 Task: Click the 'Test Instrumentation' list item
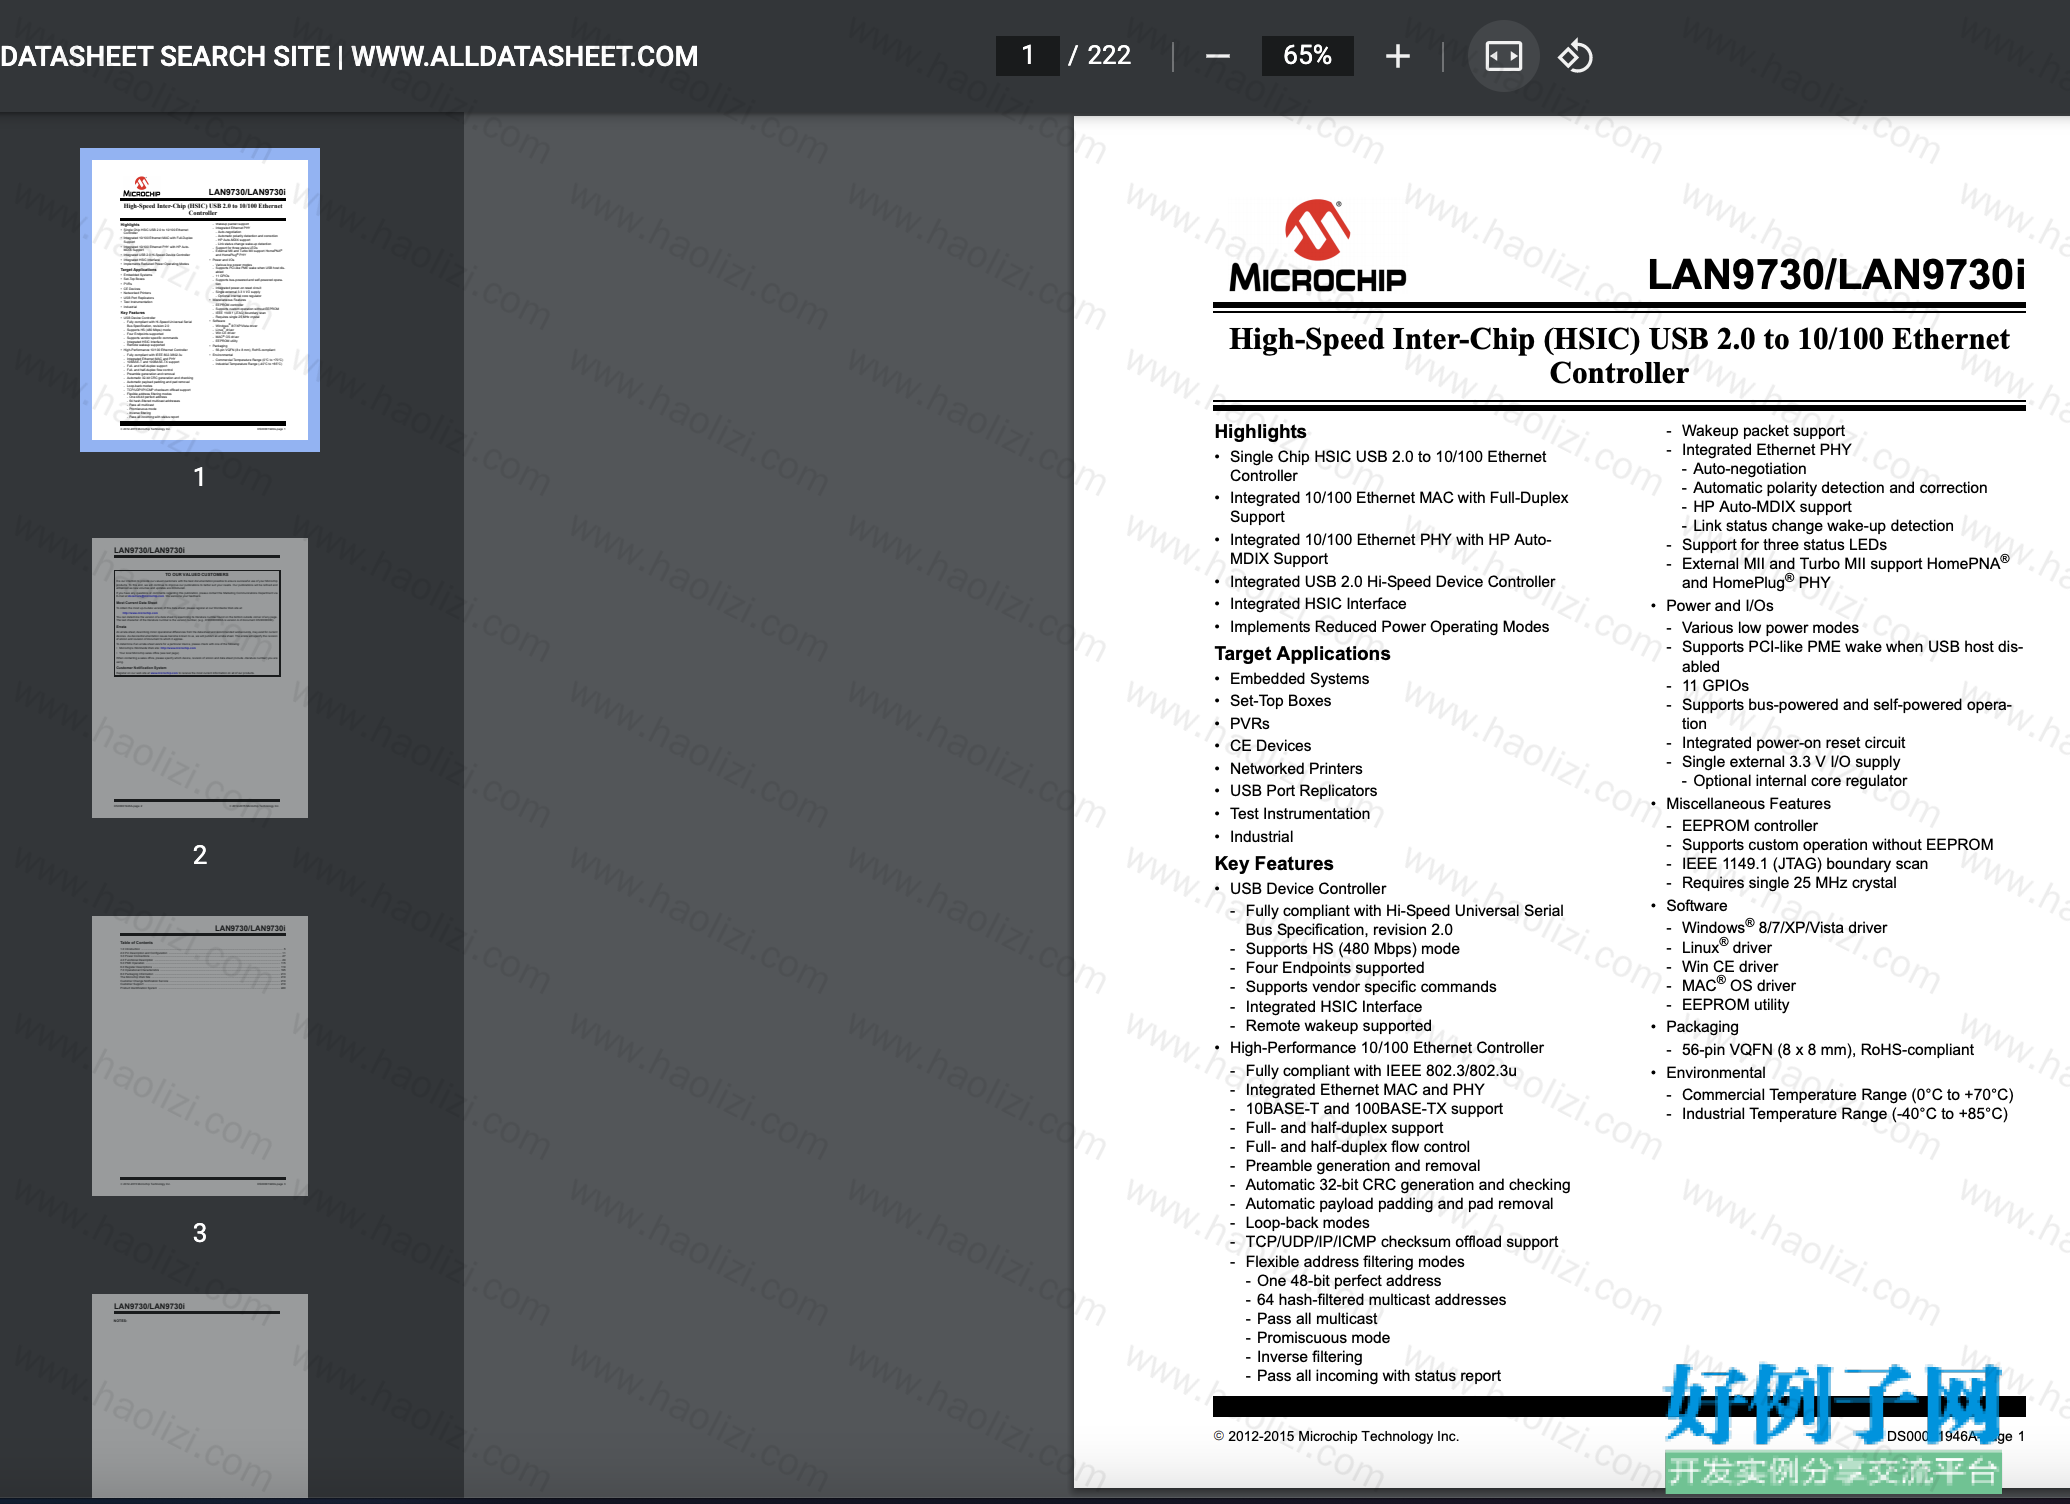point(1300,813)
